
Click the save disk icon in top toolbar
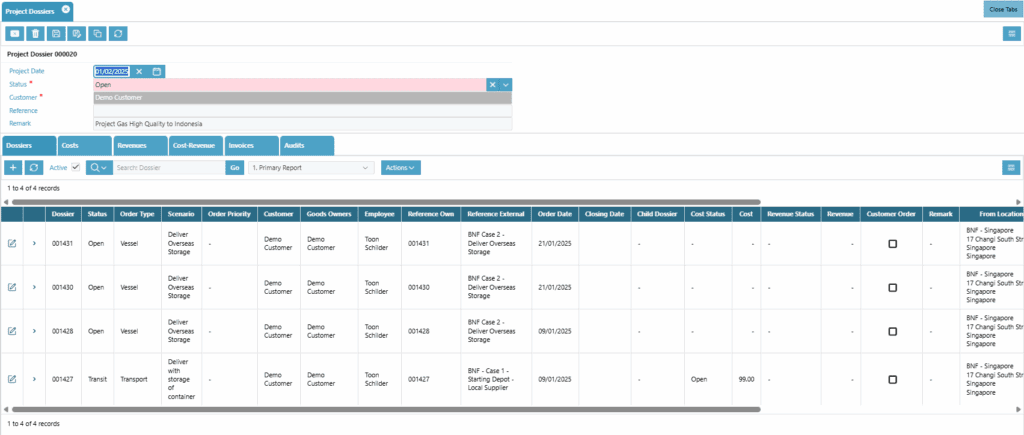[x=57, y=34]
